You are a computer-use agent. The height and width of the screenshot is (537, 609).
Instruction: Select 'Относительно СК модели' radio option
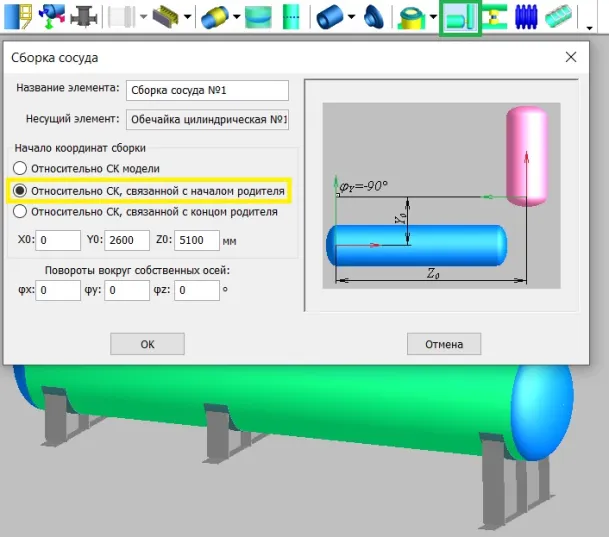pos(18,168)
